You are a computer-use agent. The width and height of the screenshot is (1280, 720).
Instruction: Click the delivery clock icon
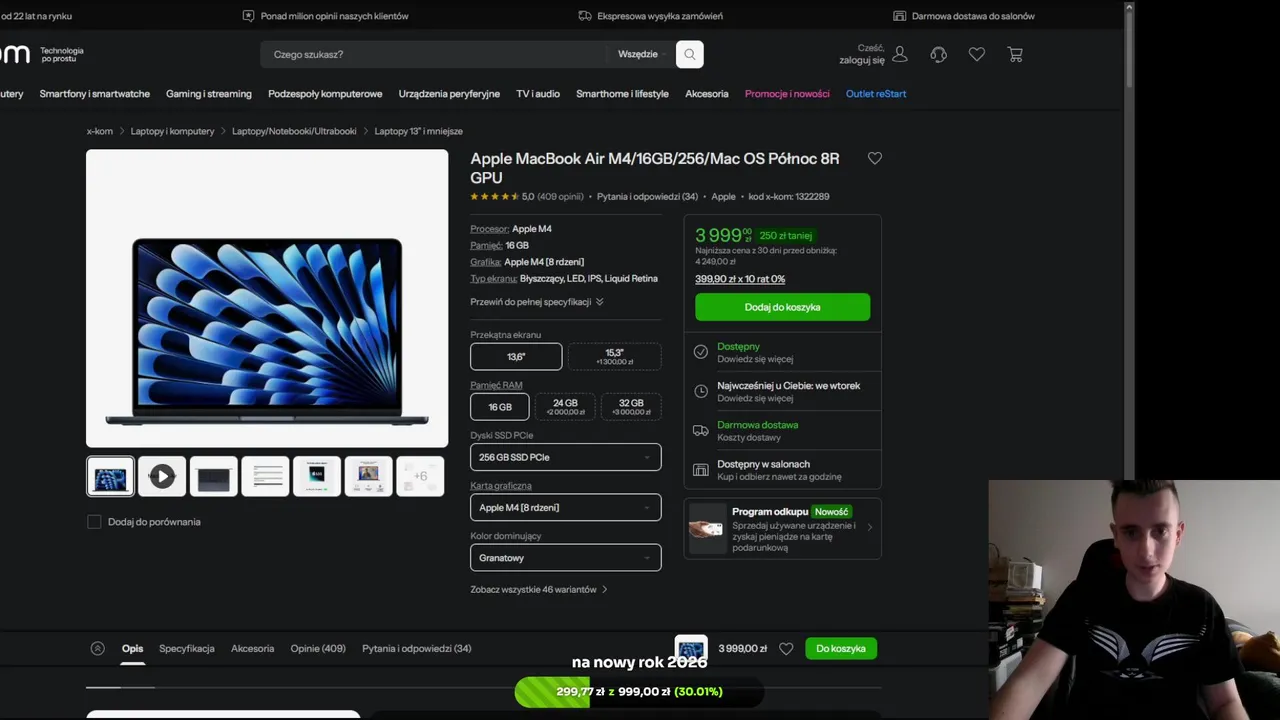pos(701,391)
